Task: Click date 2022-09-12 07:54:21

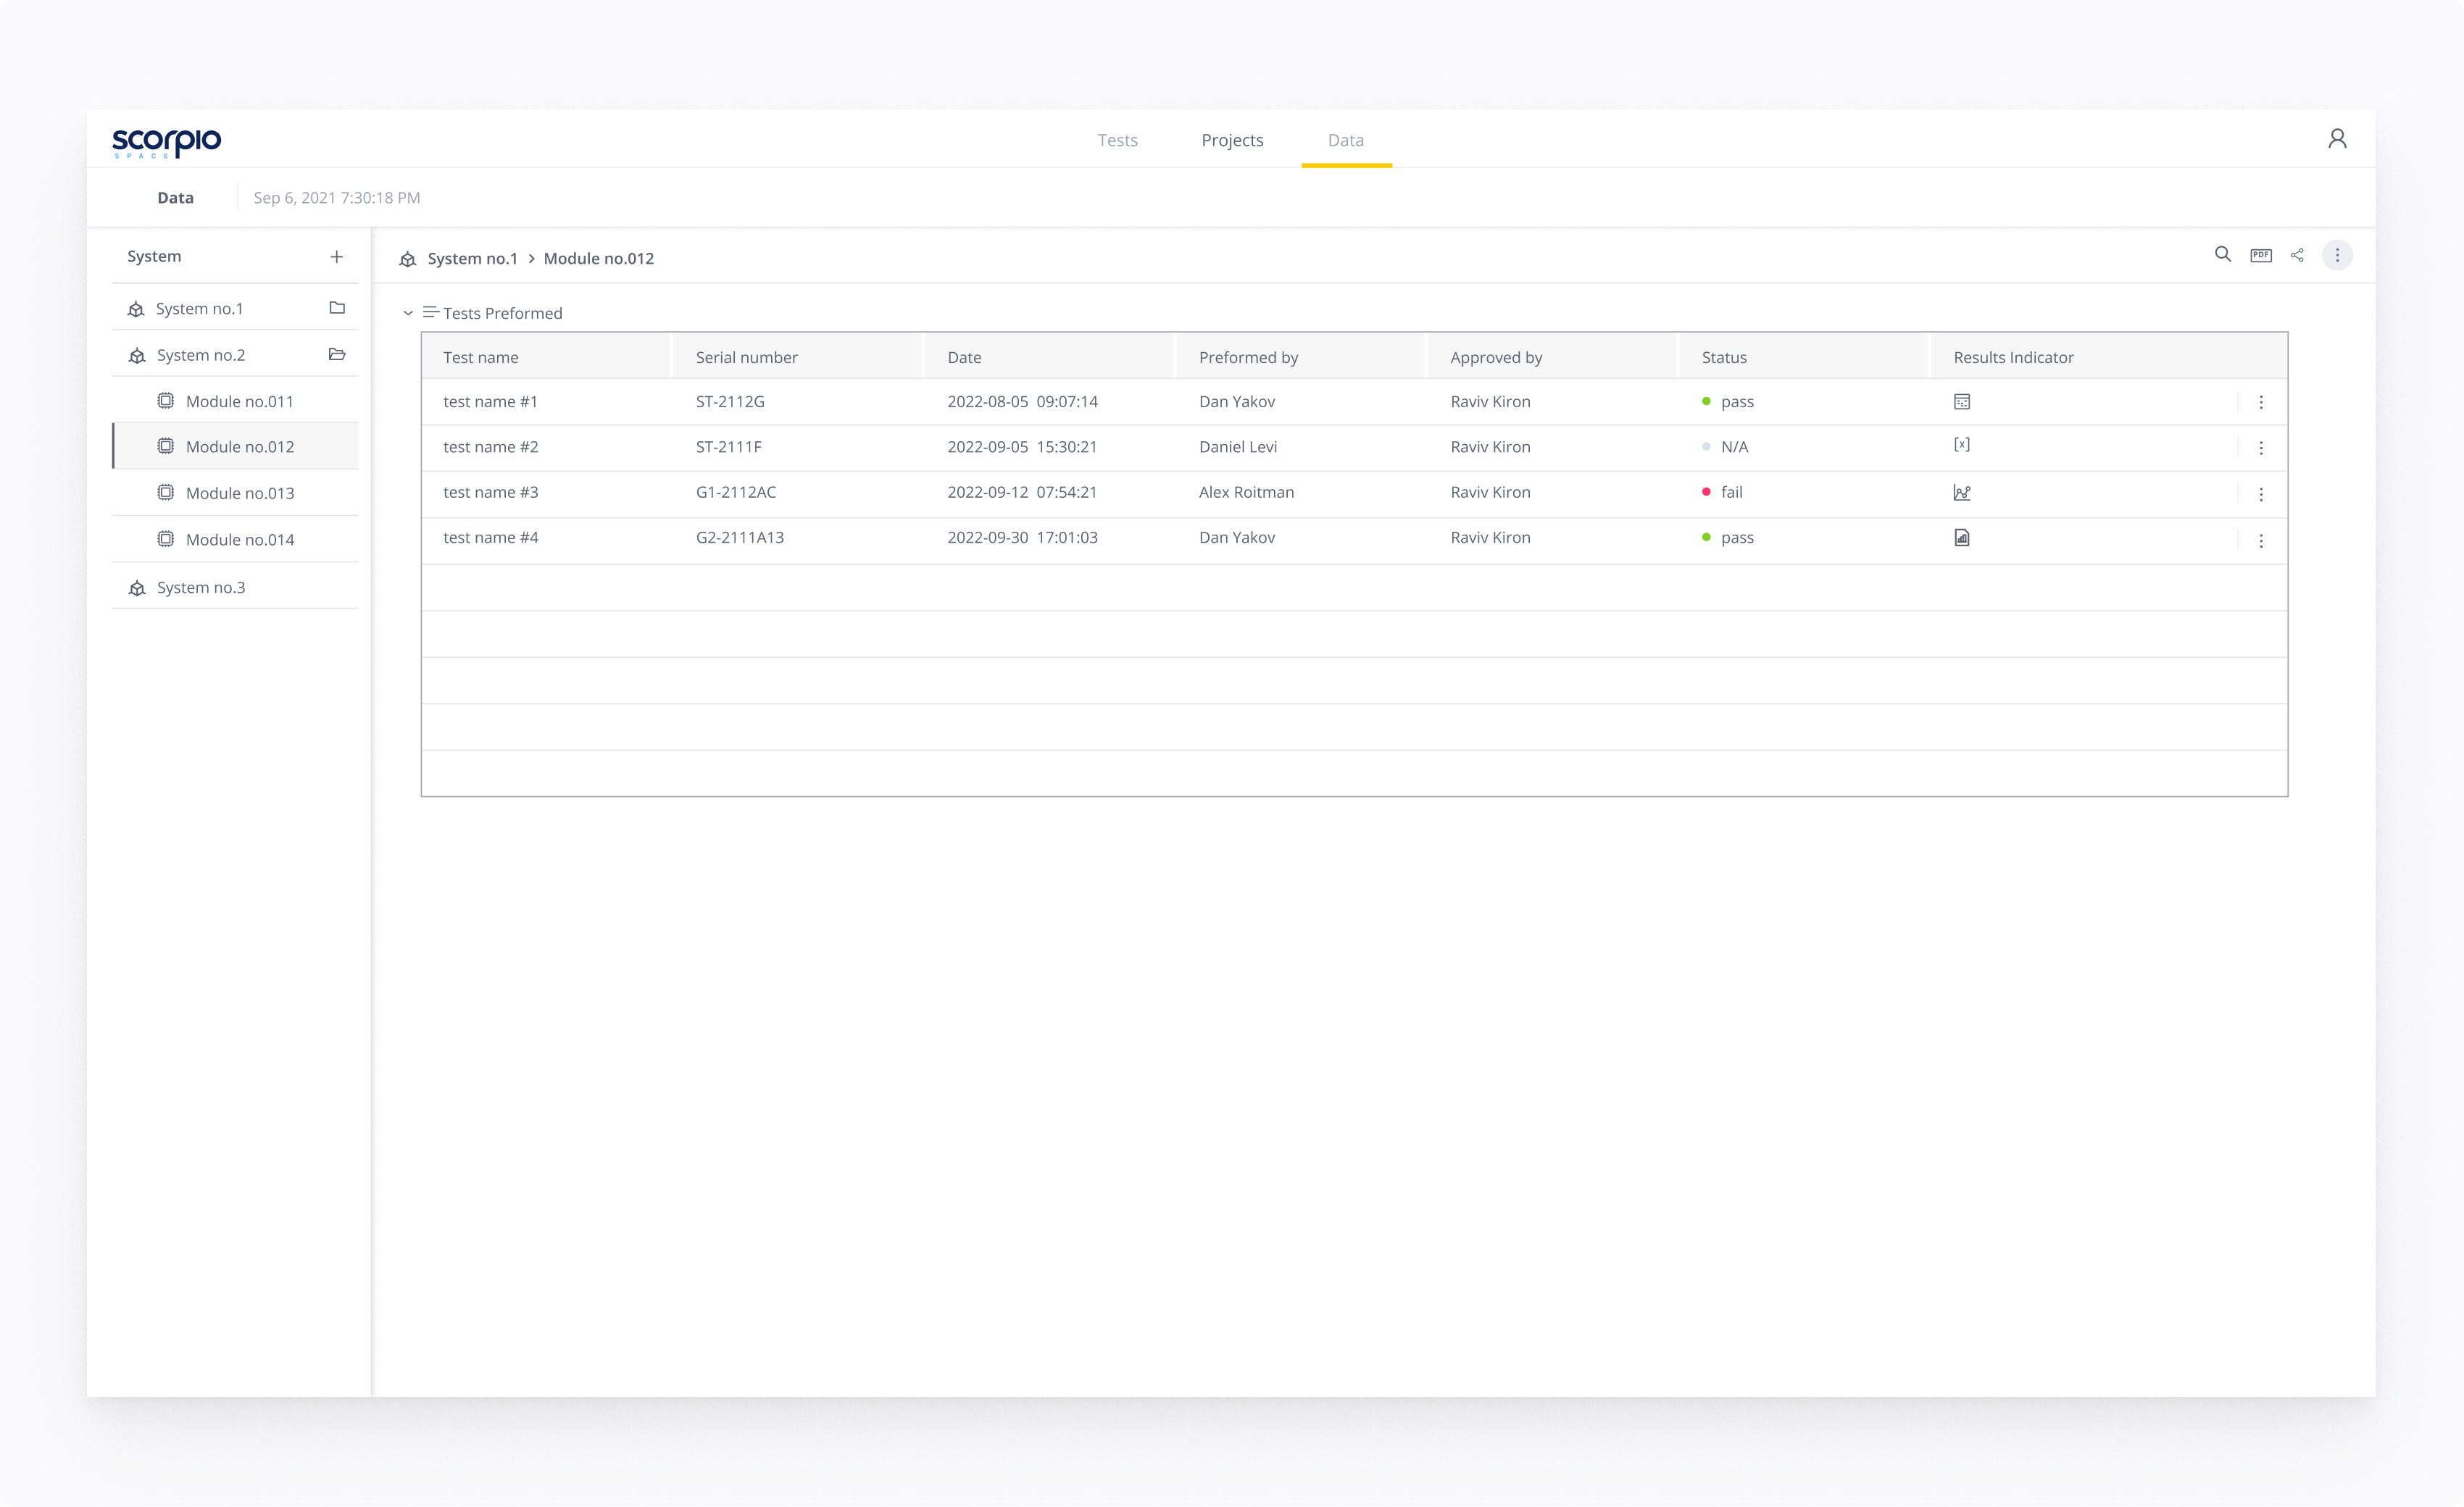Action: pyautogui.click(x=1022, y=492)
